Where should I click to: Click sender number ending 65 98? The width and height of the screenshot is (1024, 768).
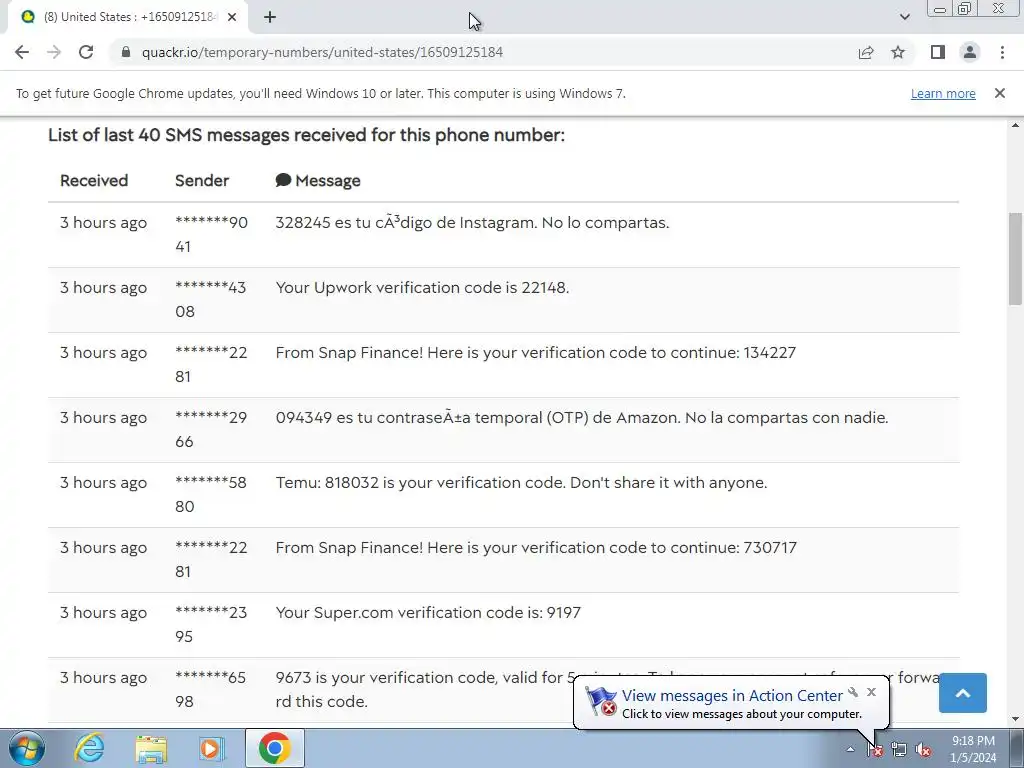pos(210,689)
